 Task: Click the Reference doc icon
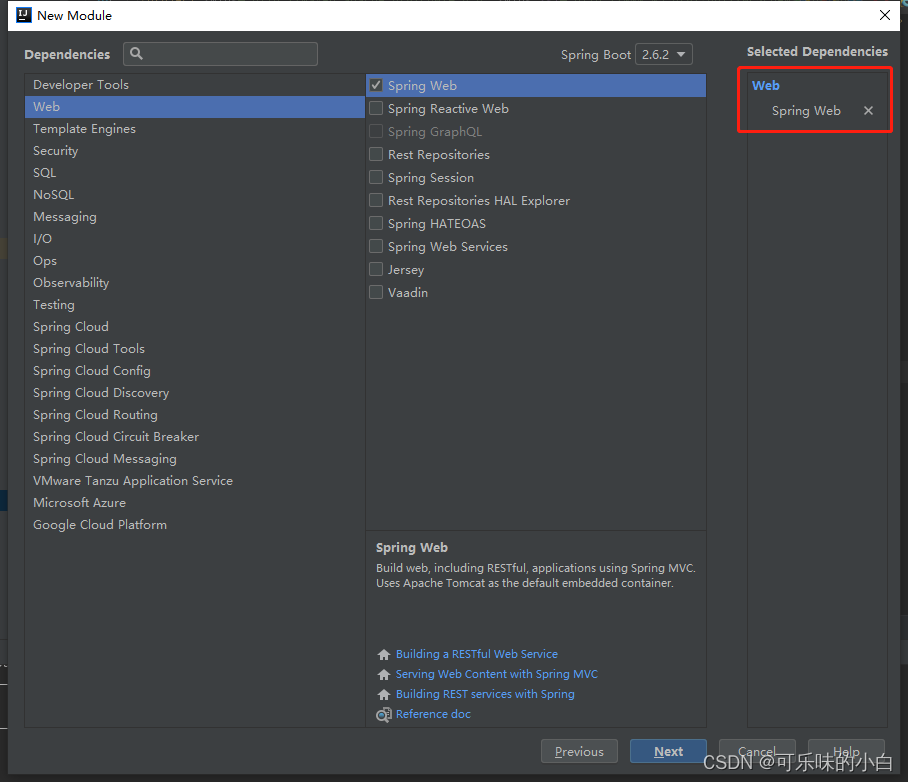point(383,715)
